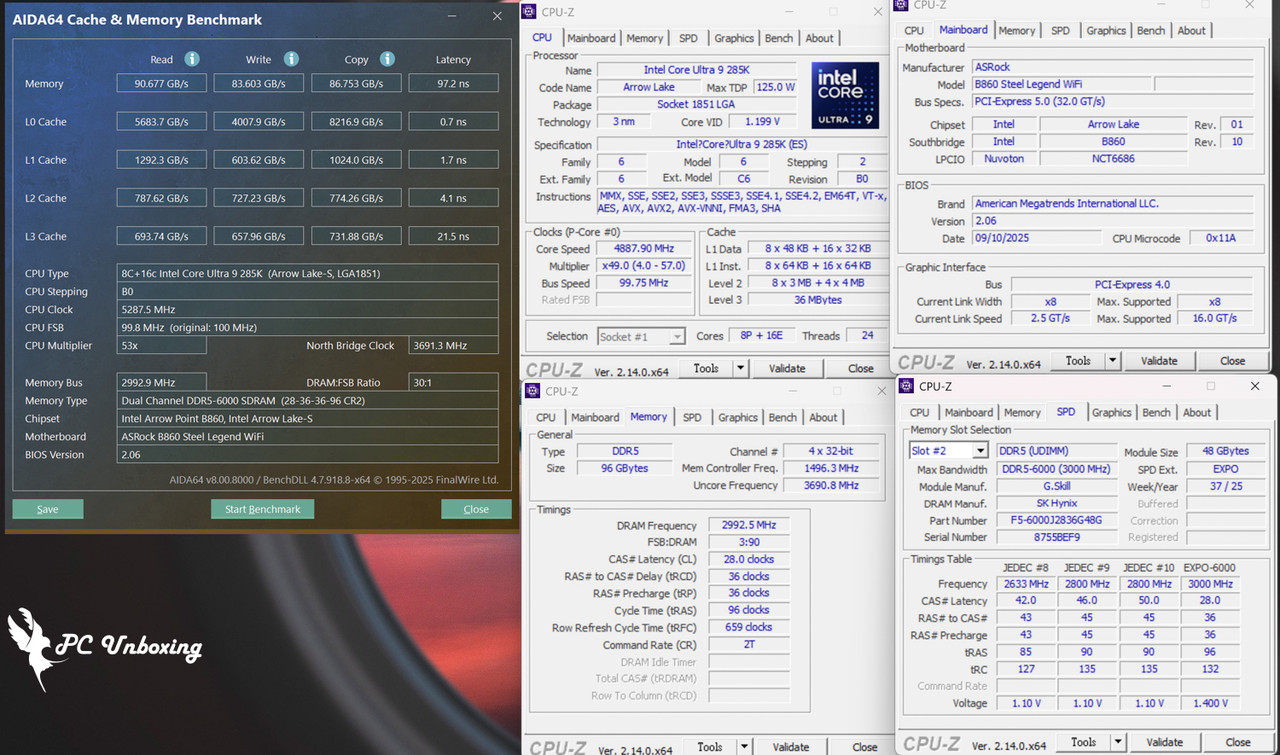The height and width of the screenshot is (755, 1280).
Task: Click the Close button in the CPU-Z Memory window
Action: (865, 747)
